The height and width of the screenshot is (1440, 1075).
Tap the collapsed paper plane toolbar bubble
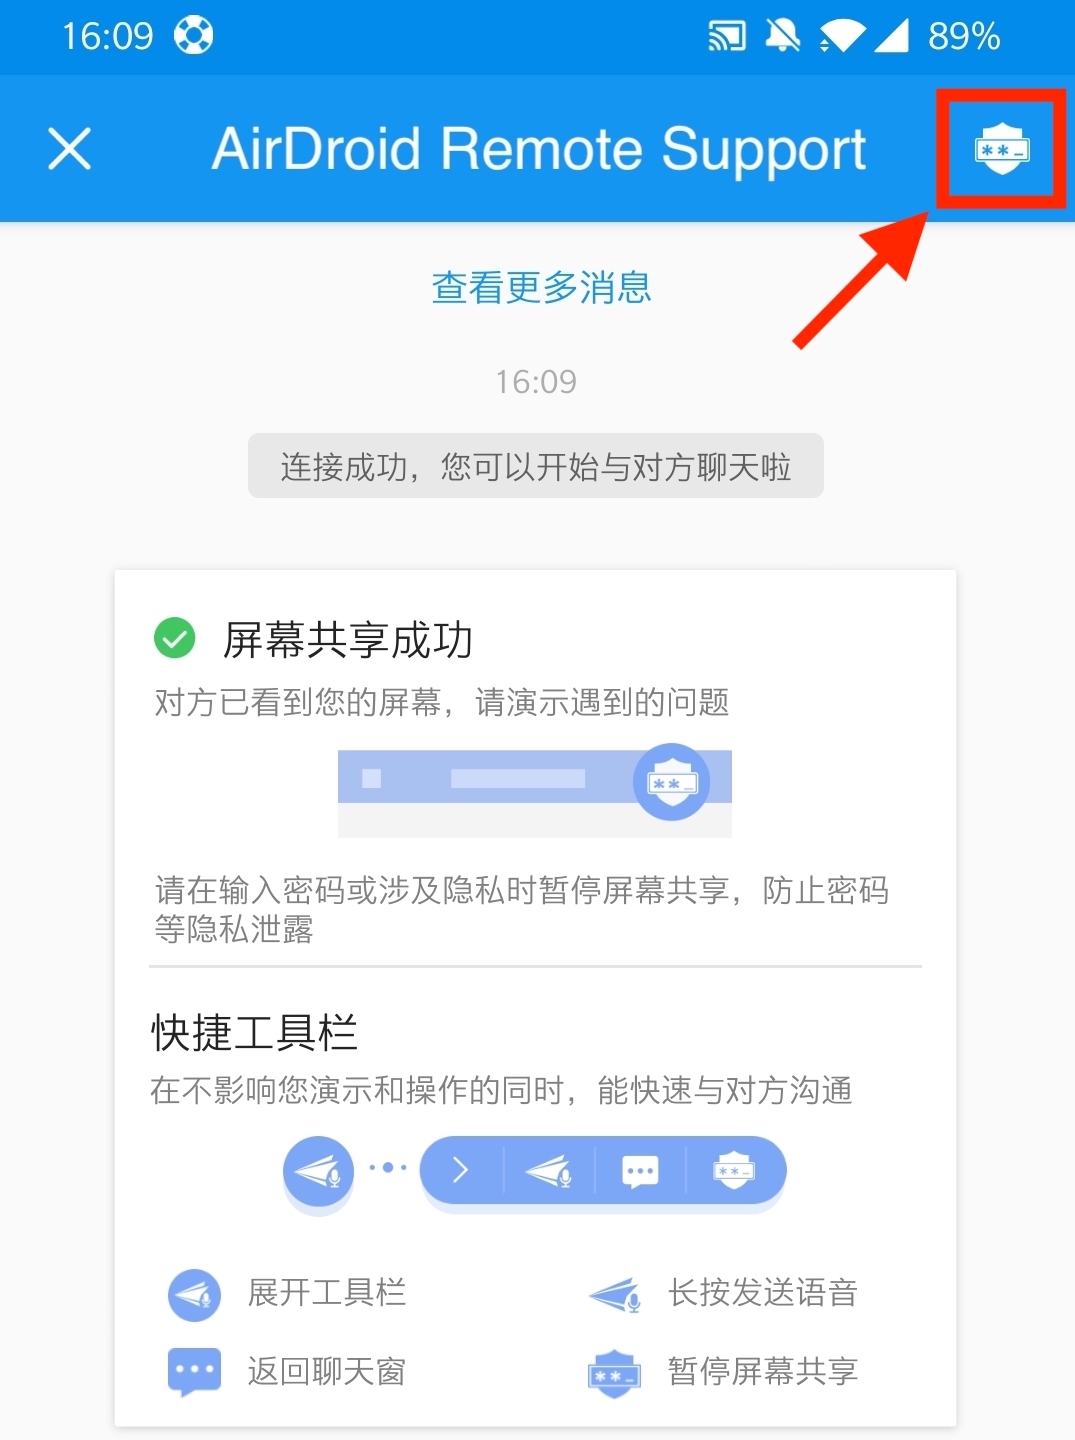click(319, 1171)
